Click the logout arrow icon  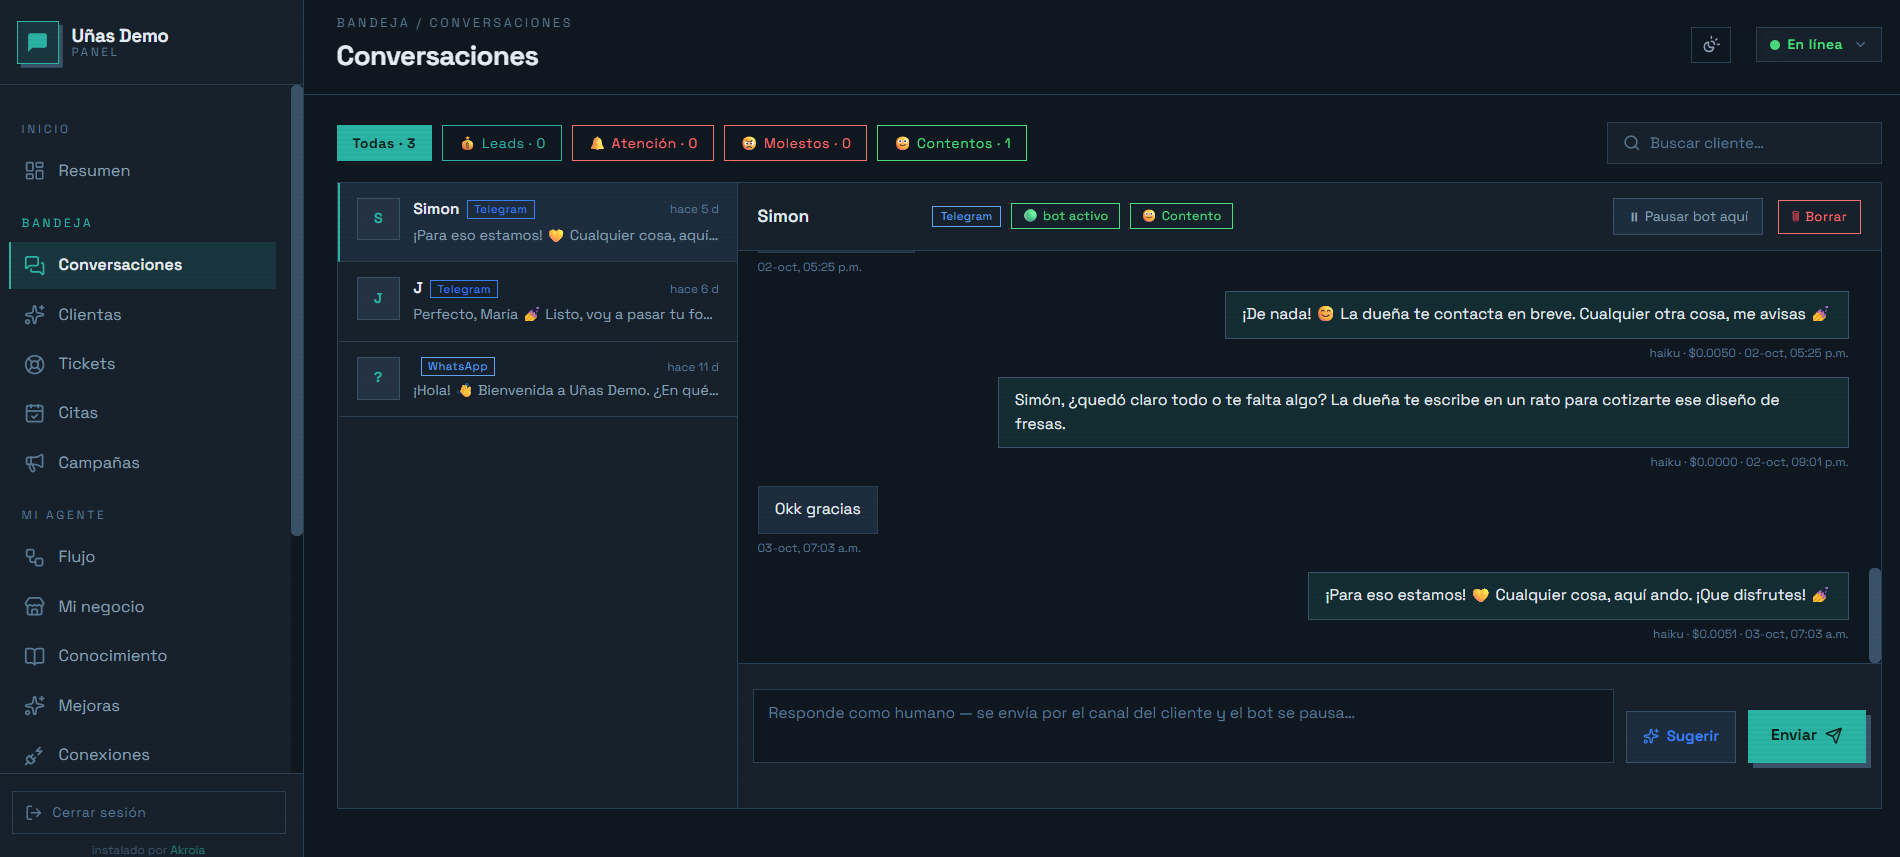point(34,813)
